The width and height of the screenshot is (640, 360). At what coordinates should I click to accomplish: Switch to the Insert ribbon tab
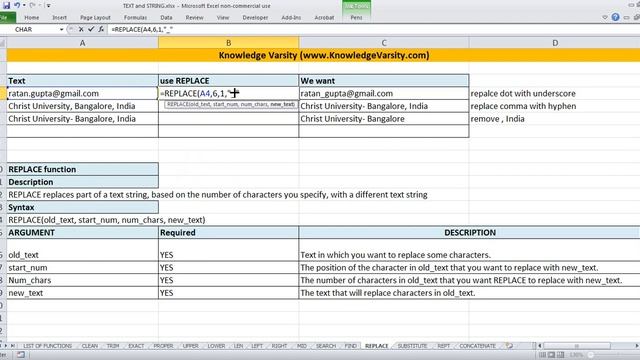pos(60,18)
